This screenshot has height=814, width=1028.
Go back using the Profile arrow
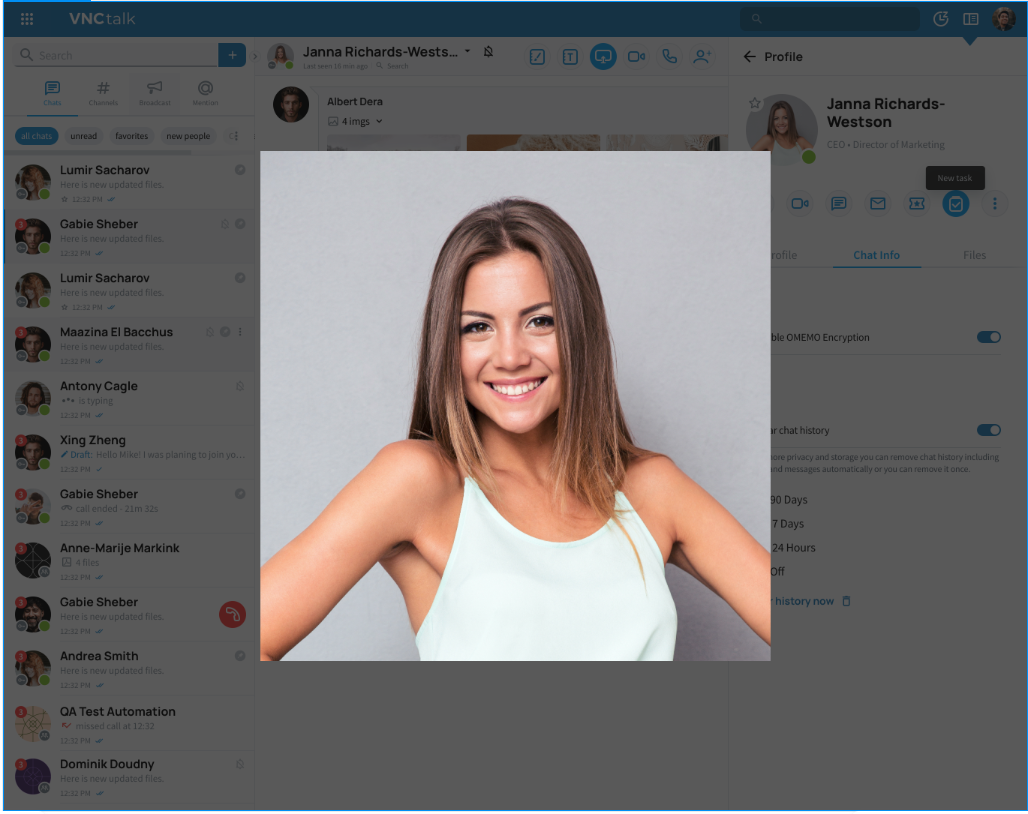(x=749, y=57)
